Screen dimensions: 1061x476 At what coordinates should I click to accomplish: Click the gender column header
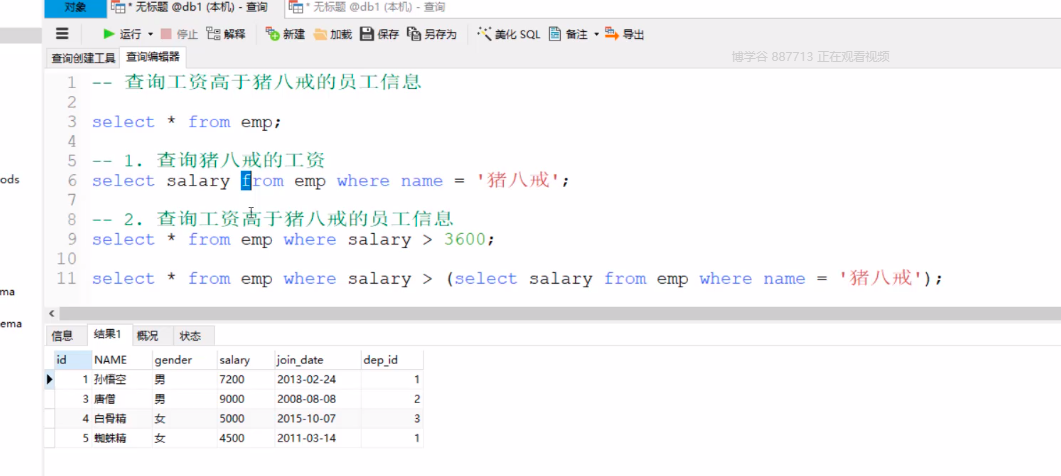(x=183, y=360)
